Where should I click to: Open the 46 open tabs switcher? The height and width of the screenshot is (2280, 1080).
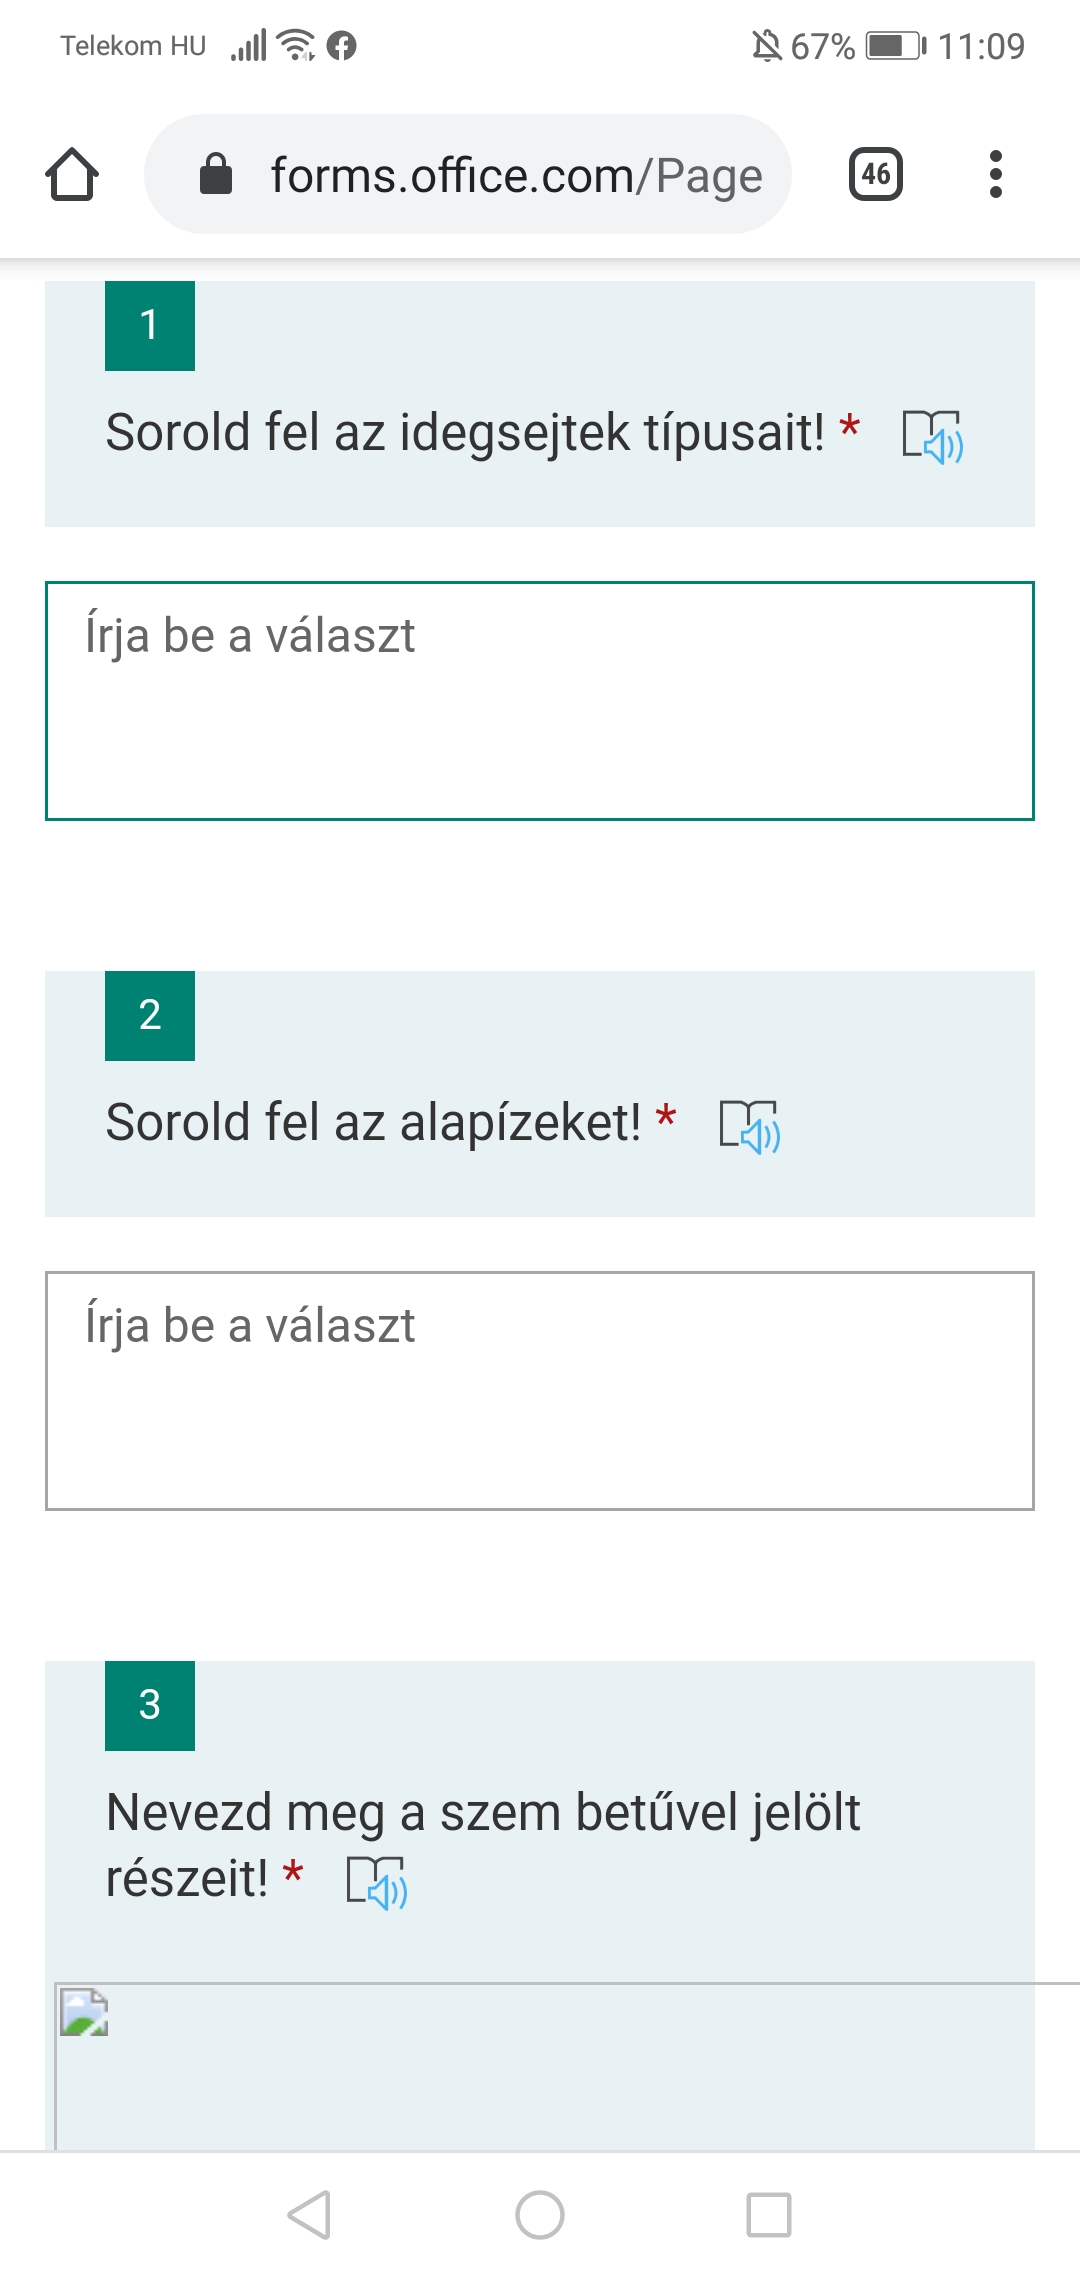pyautogui.click(x=875, y=175)
